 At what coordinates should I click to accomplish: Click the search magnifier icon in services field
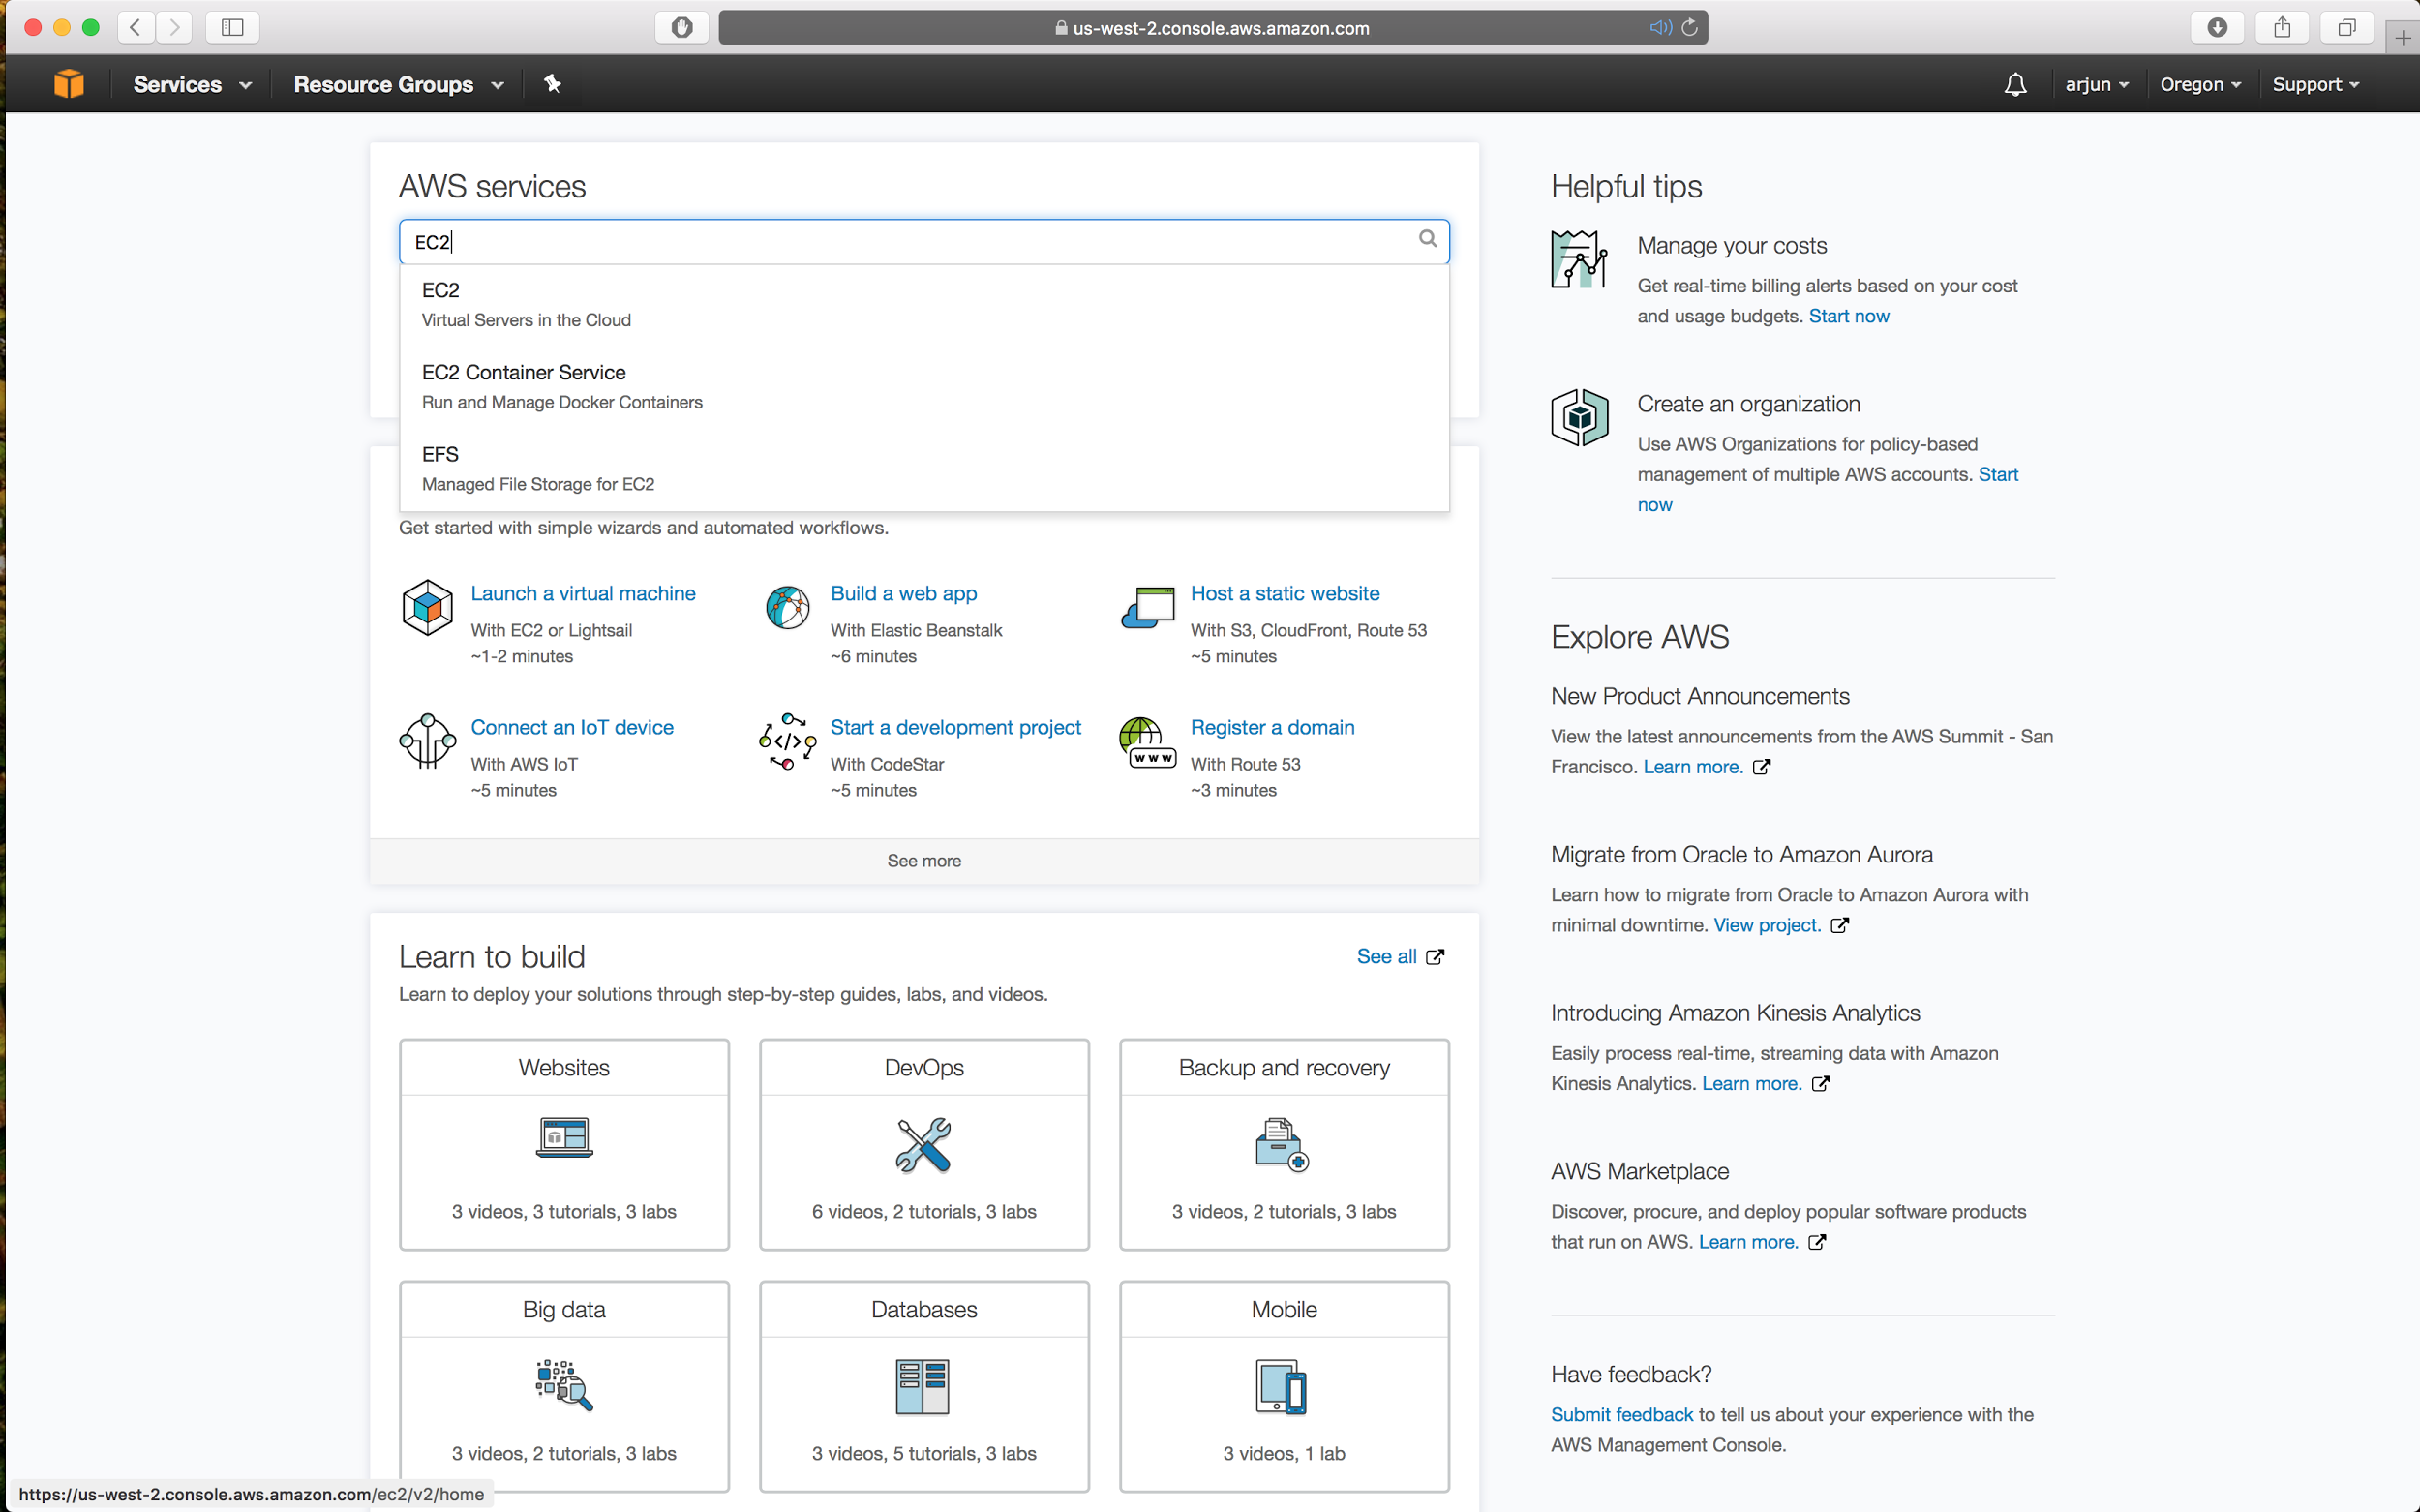pyautogui.click(x=1427, y=239)
